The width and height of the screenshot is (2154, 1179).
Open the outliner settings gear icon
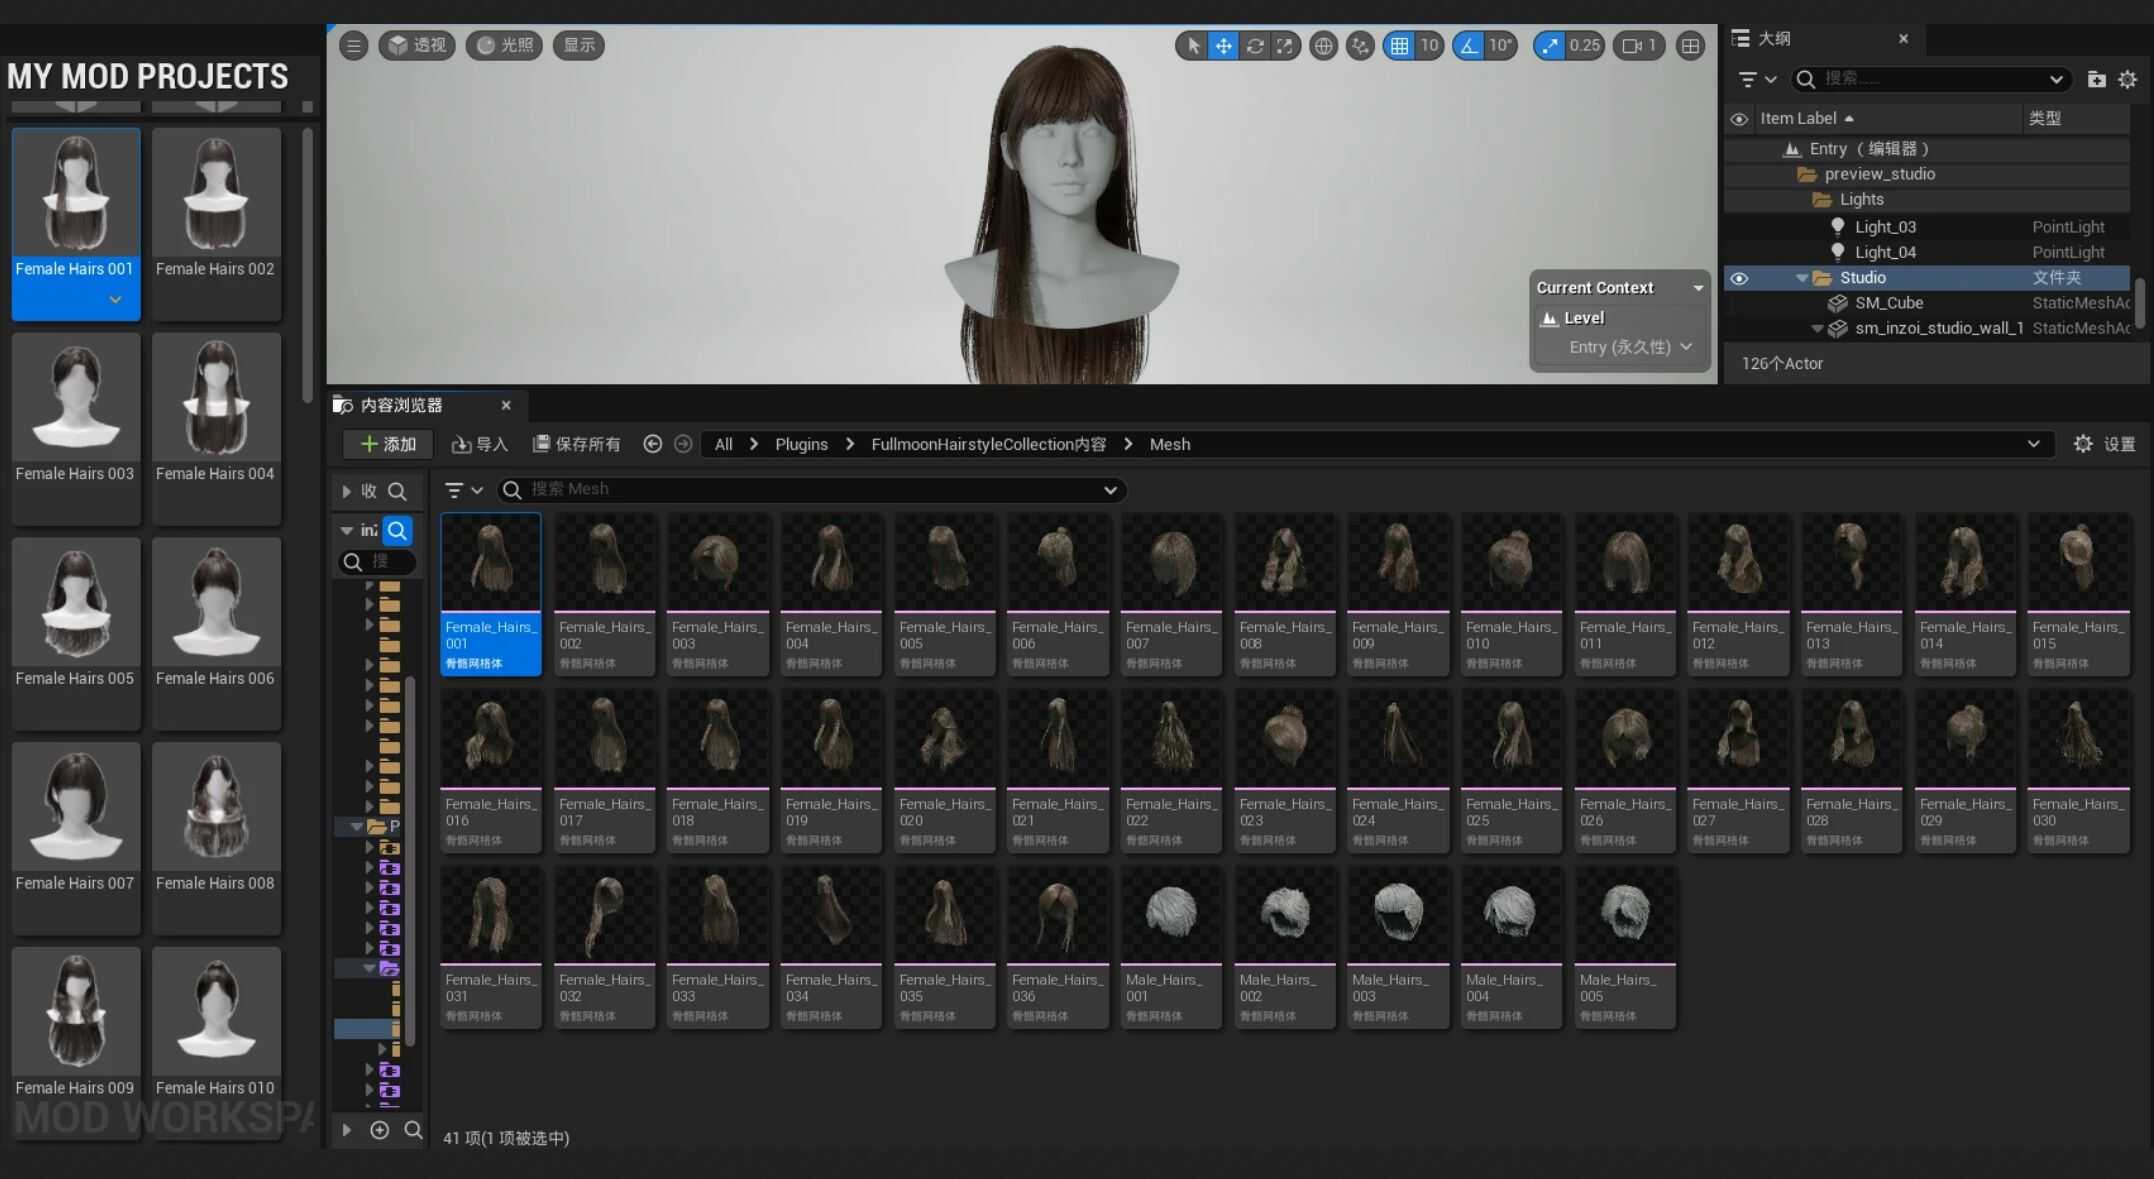[x=2128, y=79]
